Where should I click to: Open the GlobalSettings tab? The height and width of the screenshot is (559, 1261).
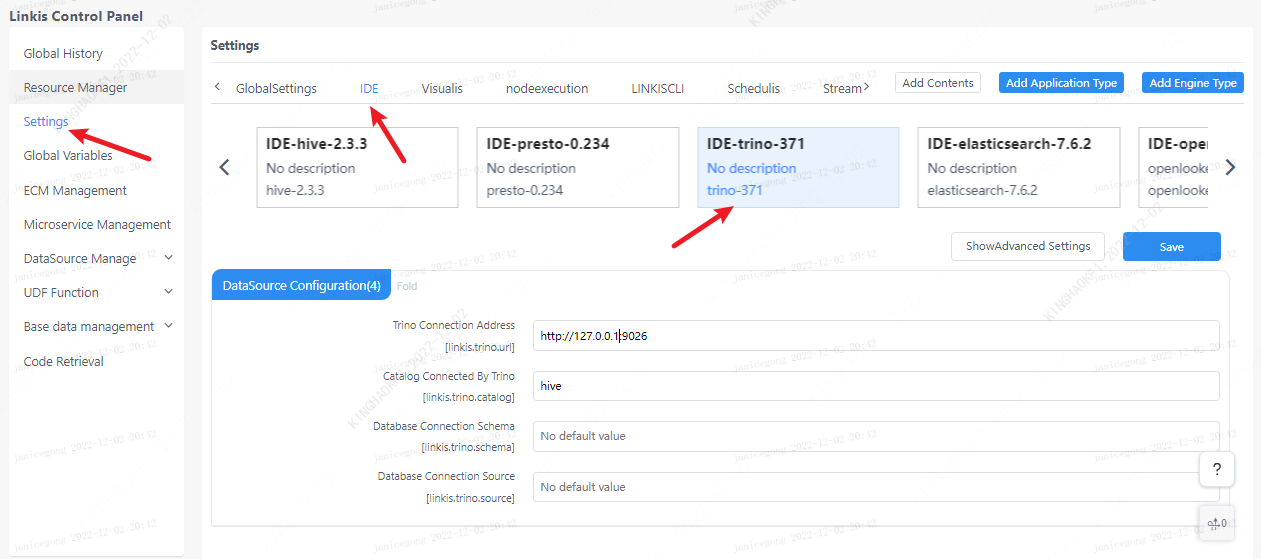tap(276, 88)
